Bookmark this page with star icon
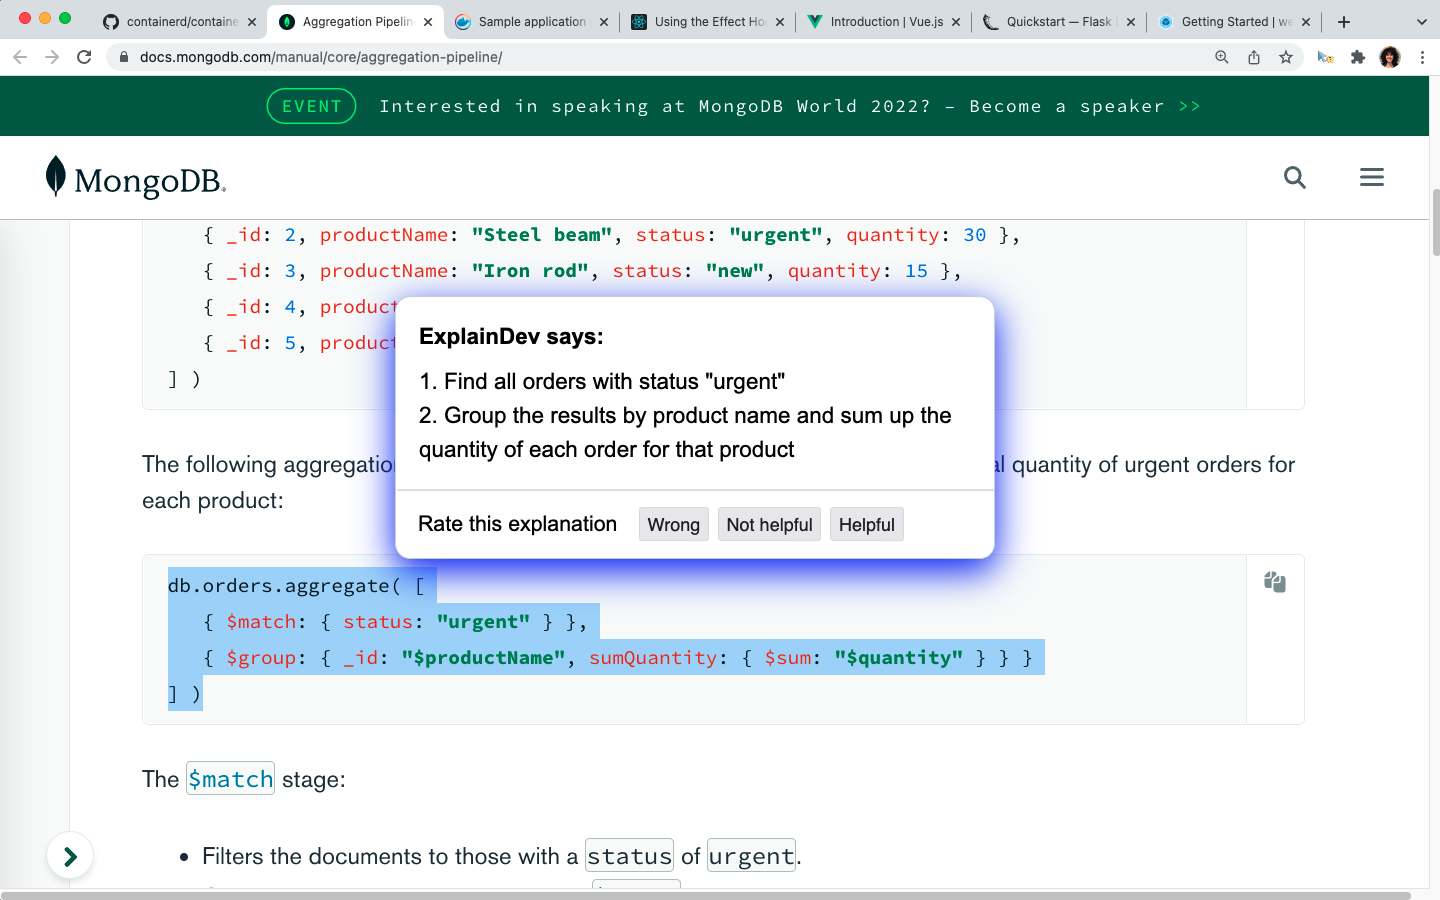The image size is (1440, 900). point(1286,57)
